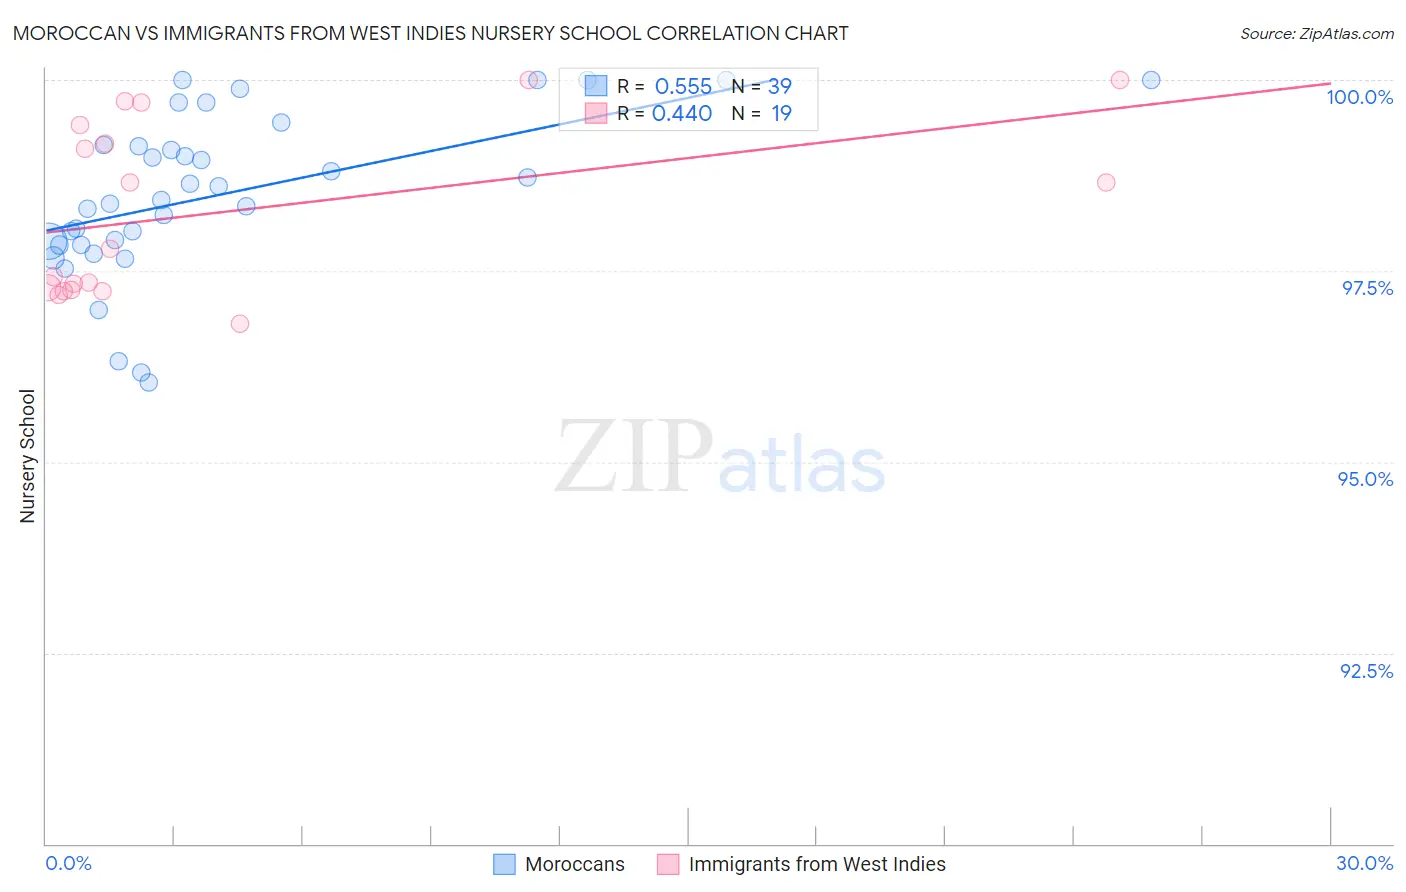Click the N = 19 text

[x=762, y=113]
